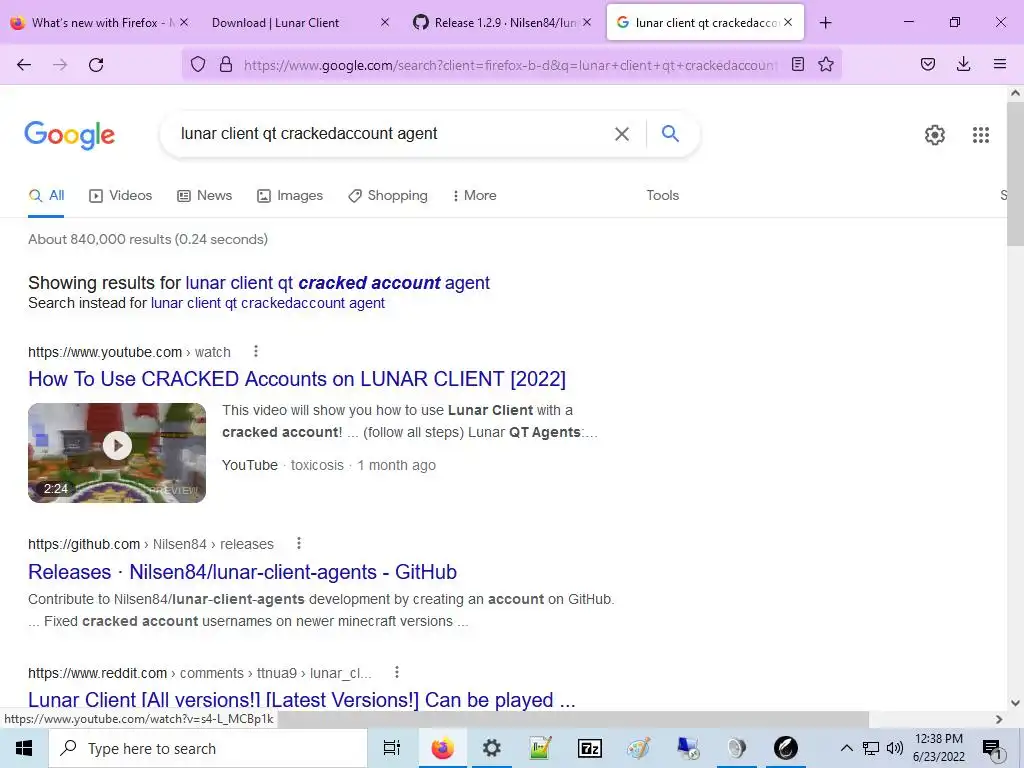Open the tracking protection shield icon

pyautogui.click(x=198, y=64)
